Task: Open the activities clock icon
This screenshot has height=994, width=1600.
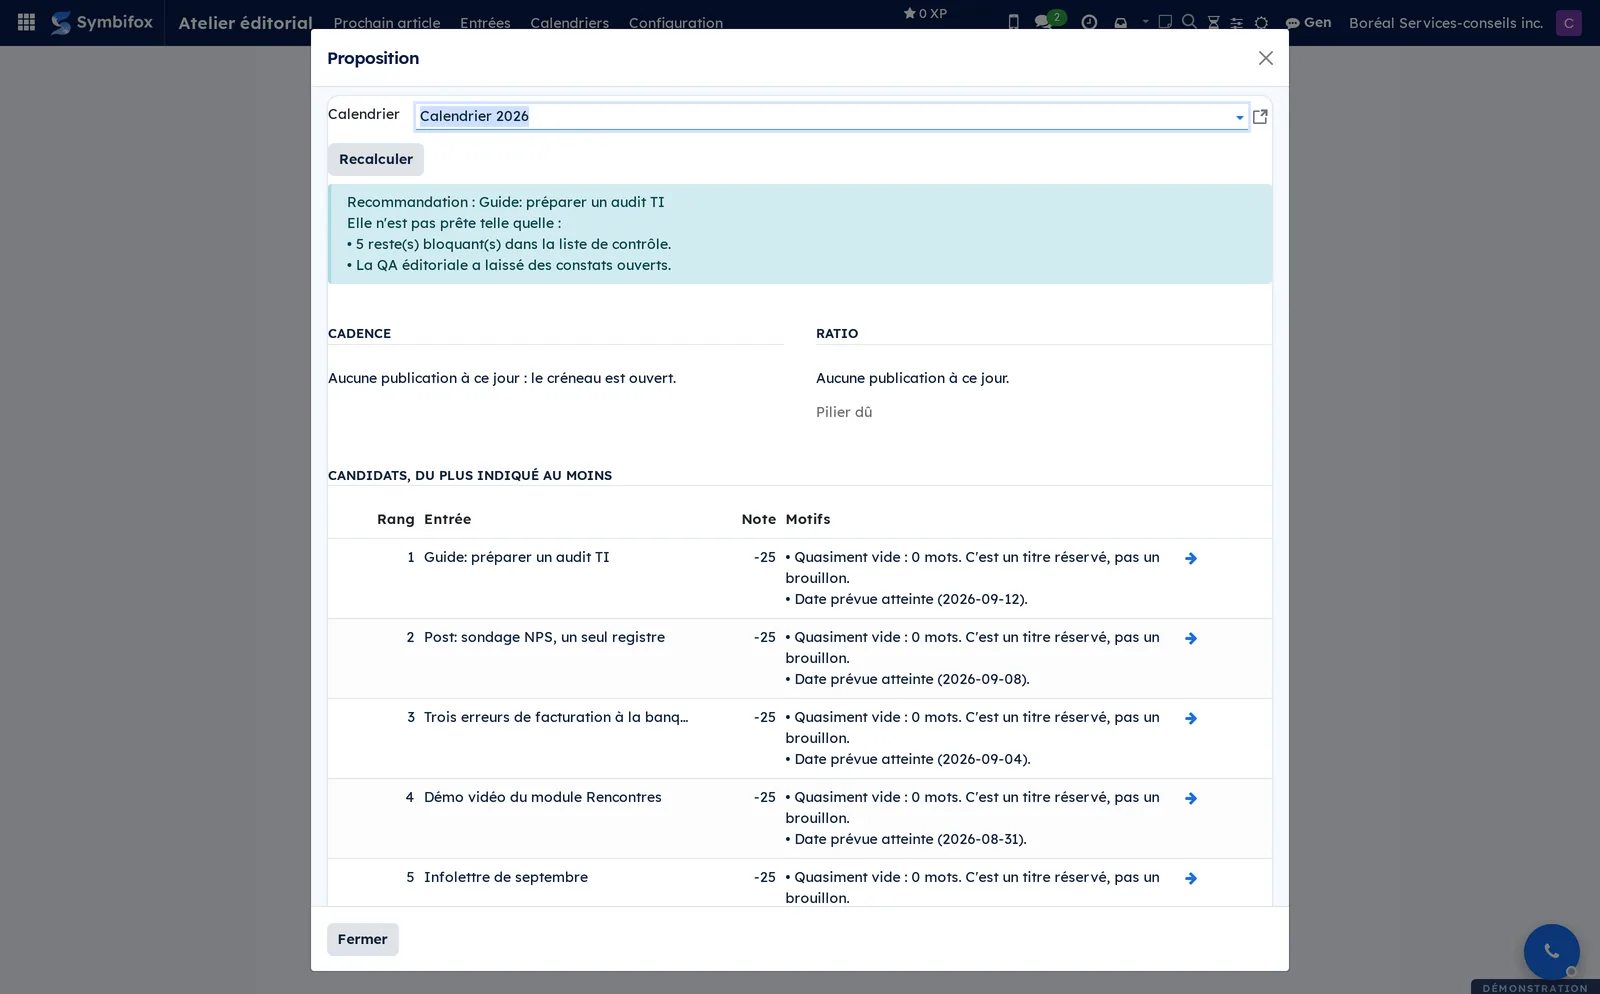Action: tap(1089, 22)
